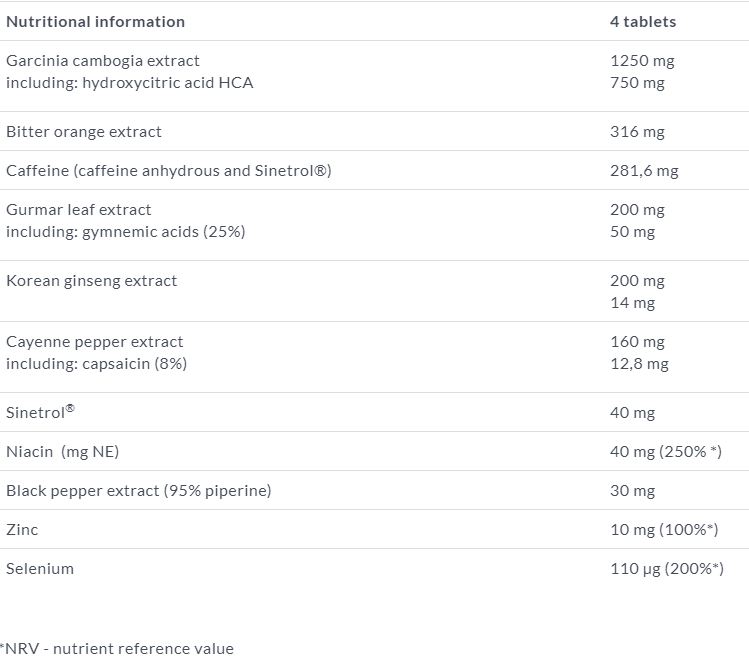The image size is (749, 656).
Task: Click the 'hydroxycitric acid HCA' line
Action: pyautogui.click(x=130, y=82)
